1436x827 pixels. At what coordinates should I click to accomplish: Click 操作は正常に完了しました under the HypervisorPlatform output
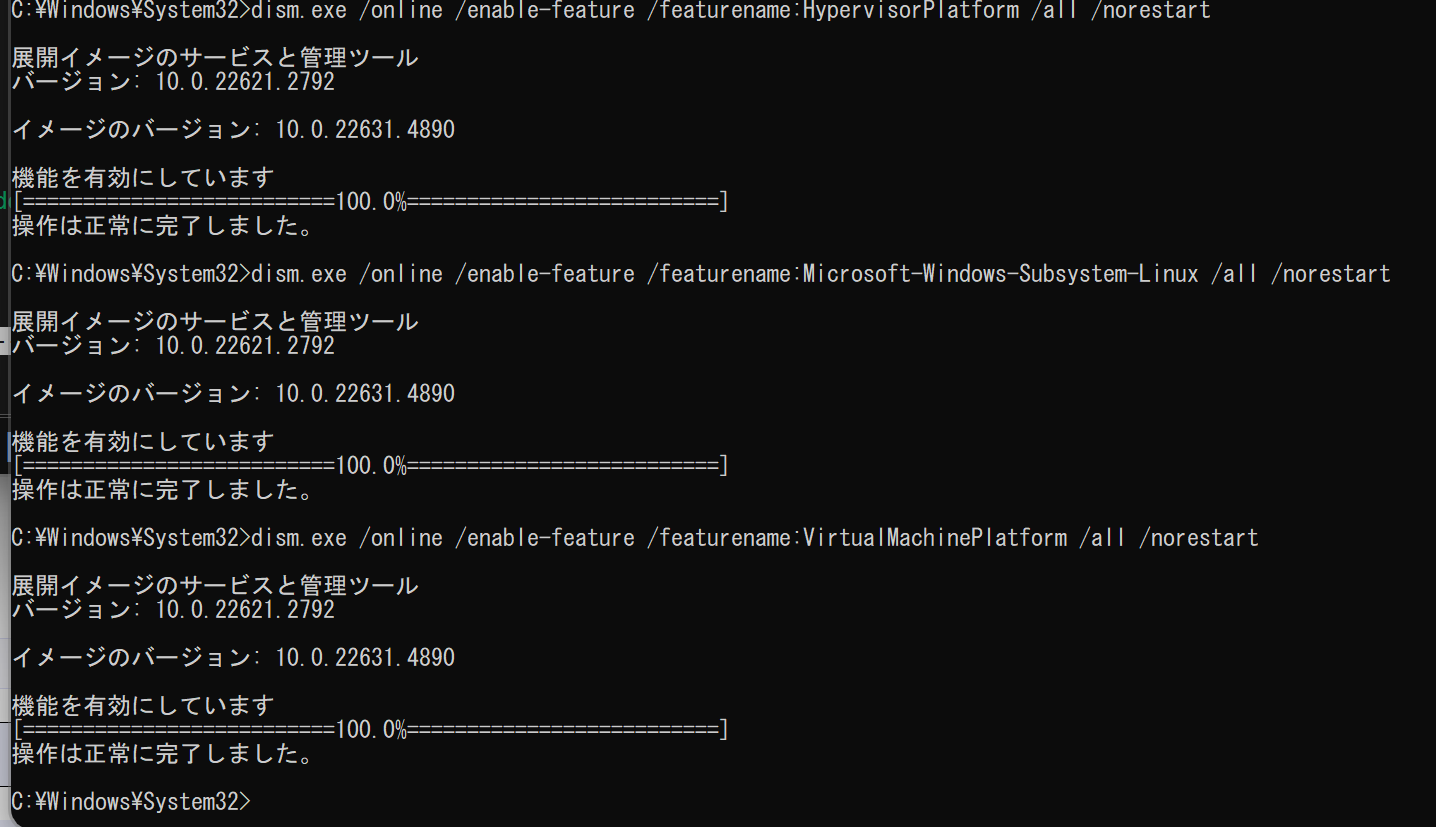pos(164,226)
